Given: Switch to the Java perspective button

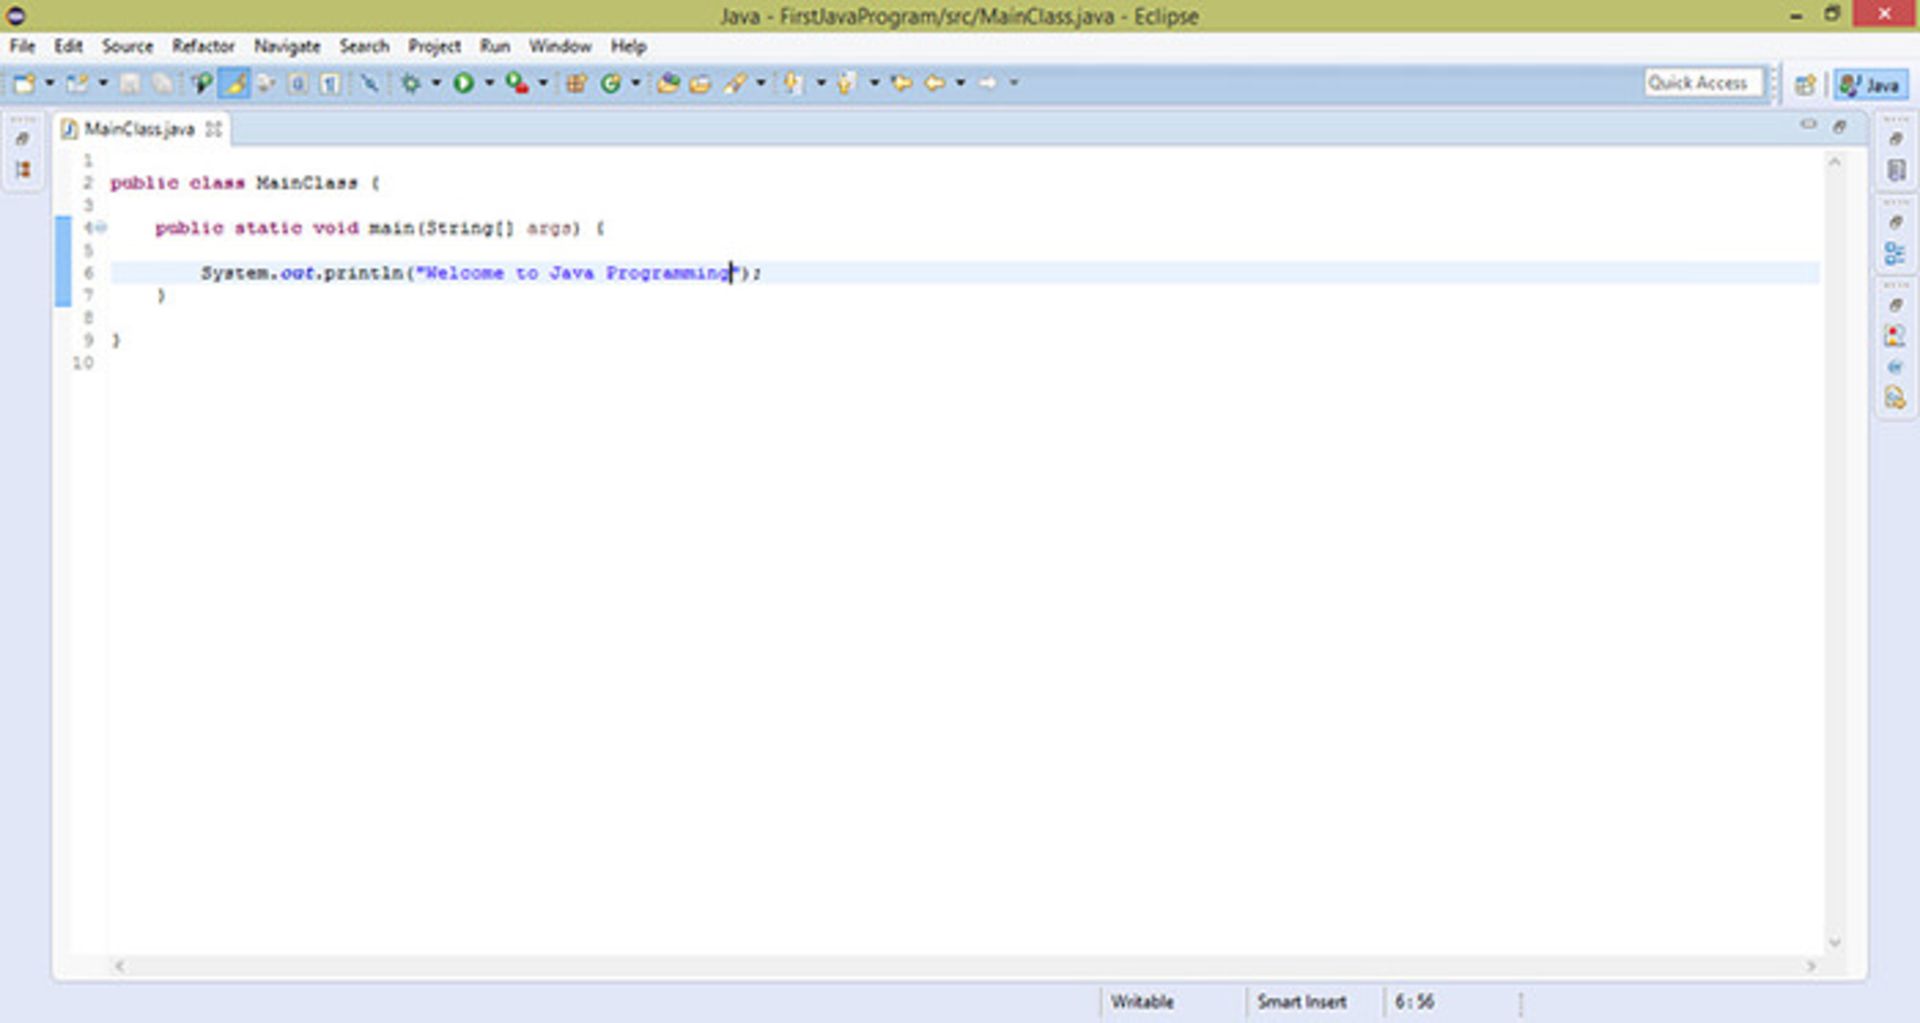Looking at the screenshot, I should tap(1870, 85).
